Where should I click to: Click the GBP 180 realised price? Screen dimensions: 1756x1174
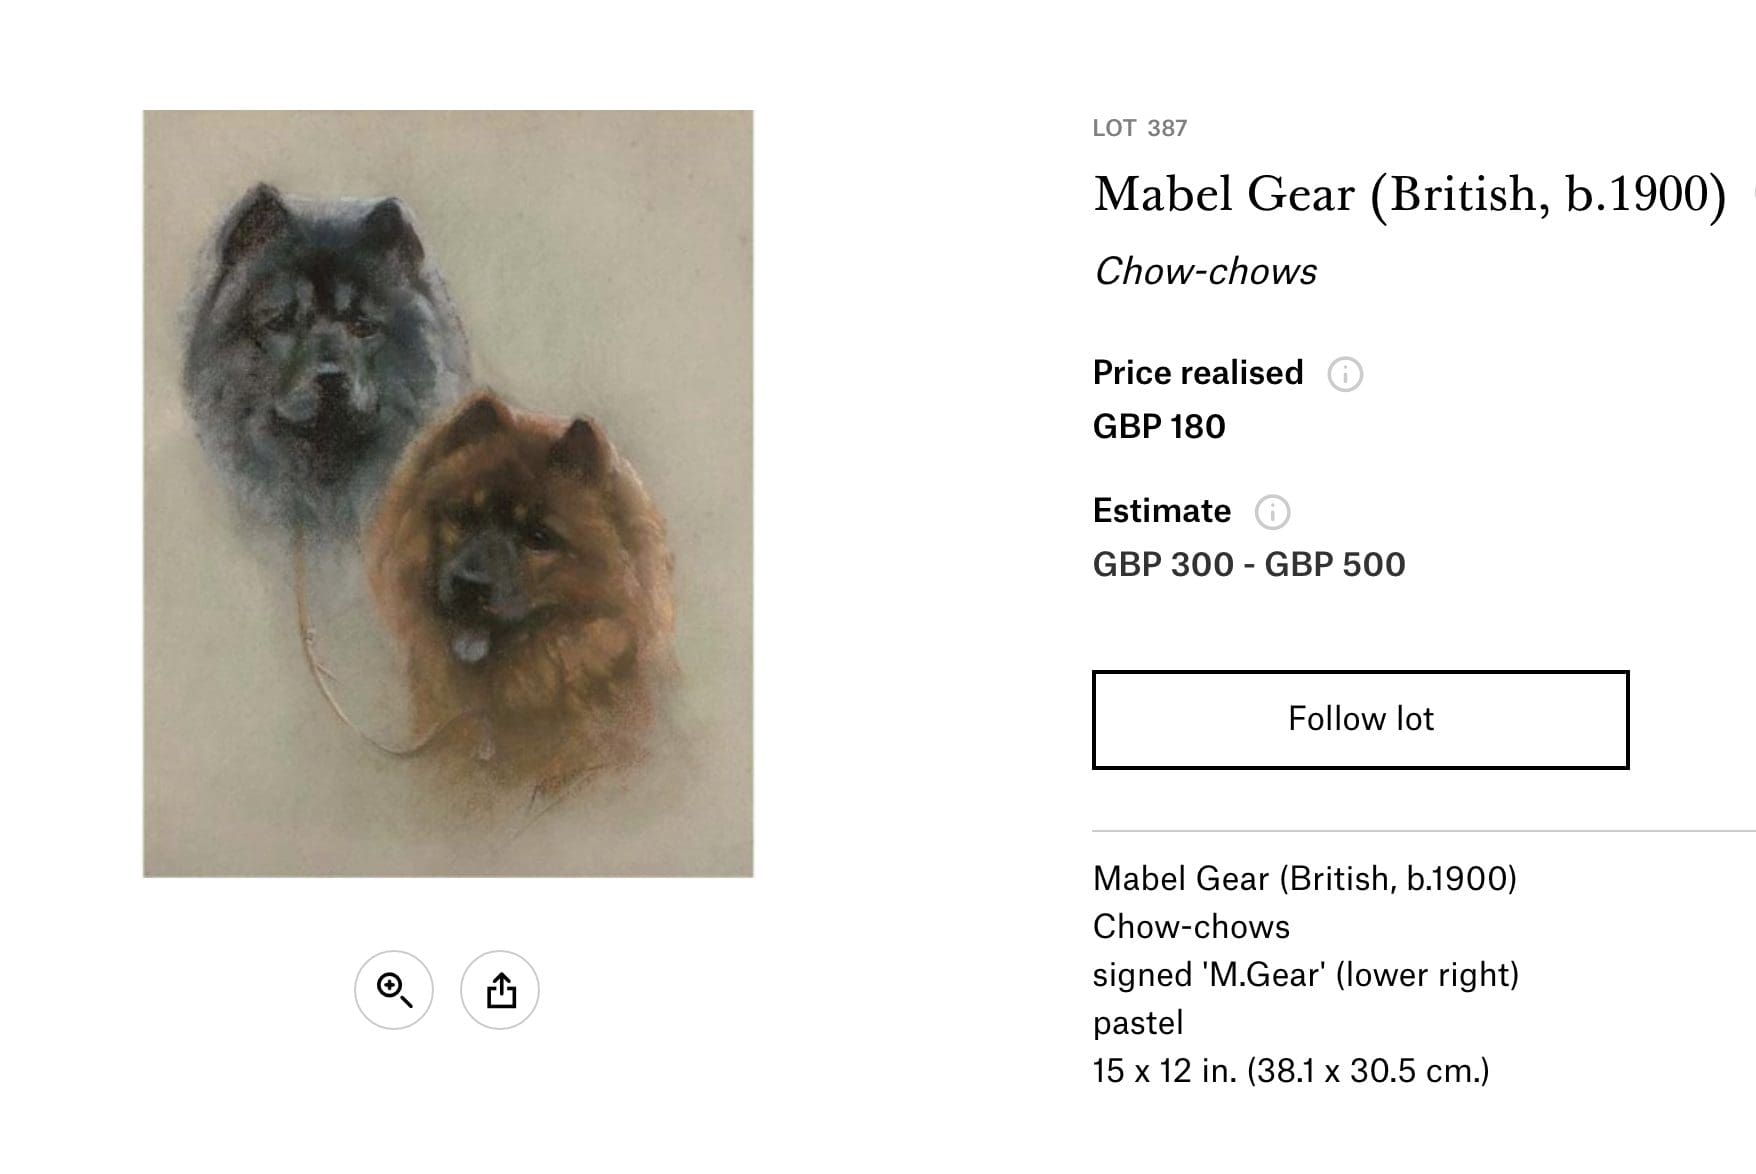(x=1159, y=427)
